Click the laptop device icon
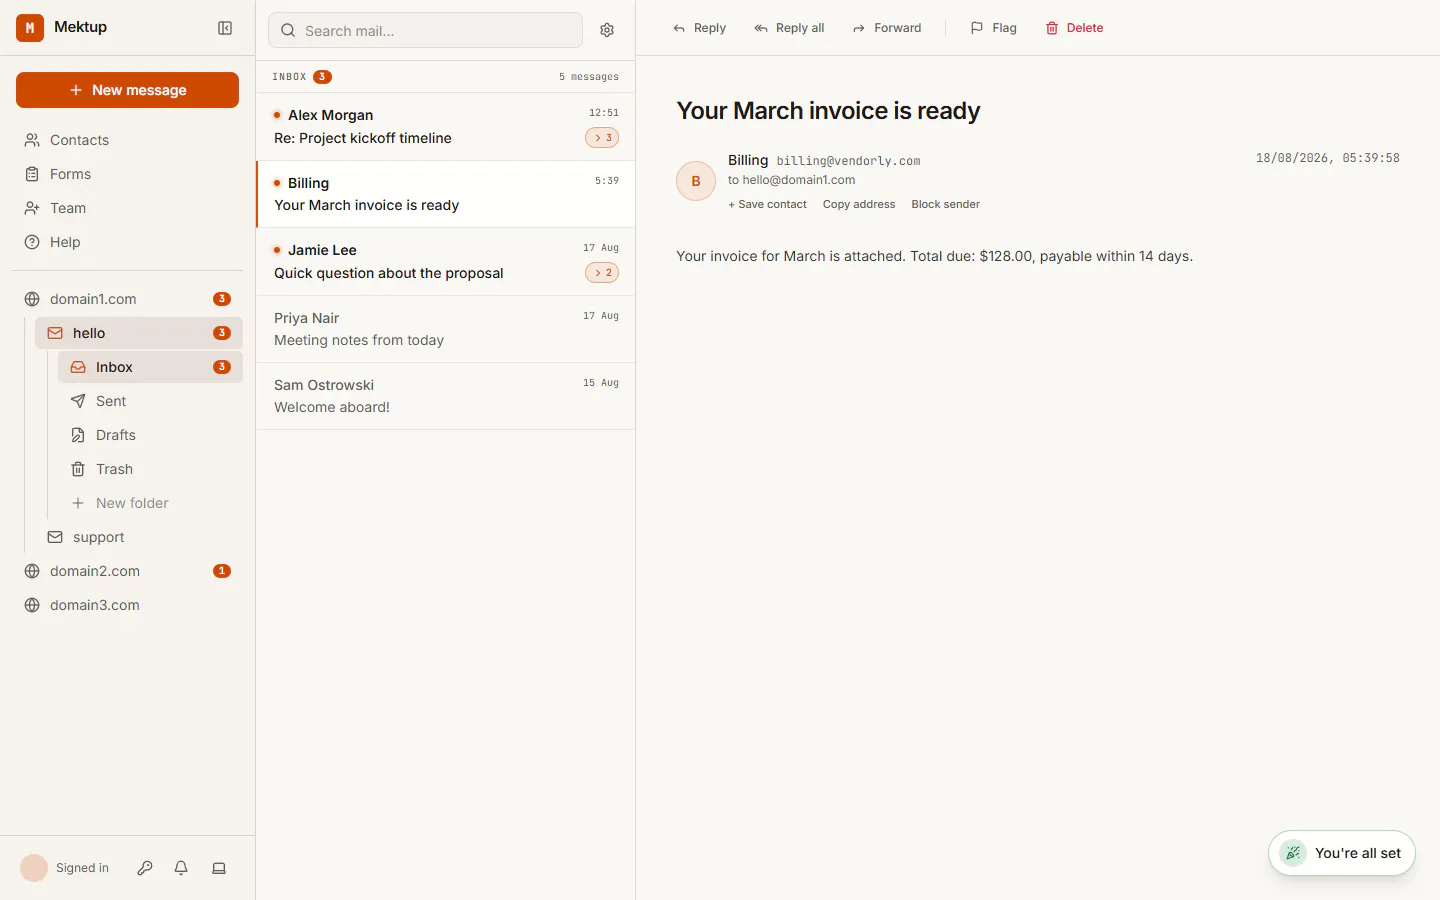 point(219,868)
